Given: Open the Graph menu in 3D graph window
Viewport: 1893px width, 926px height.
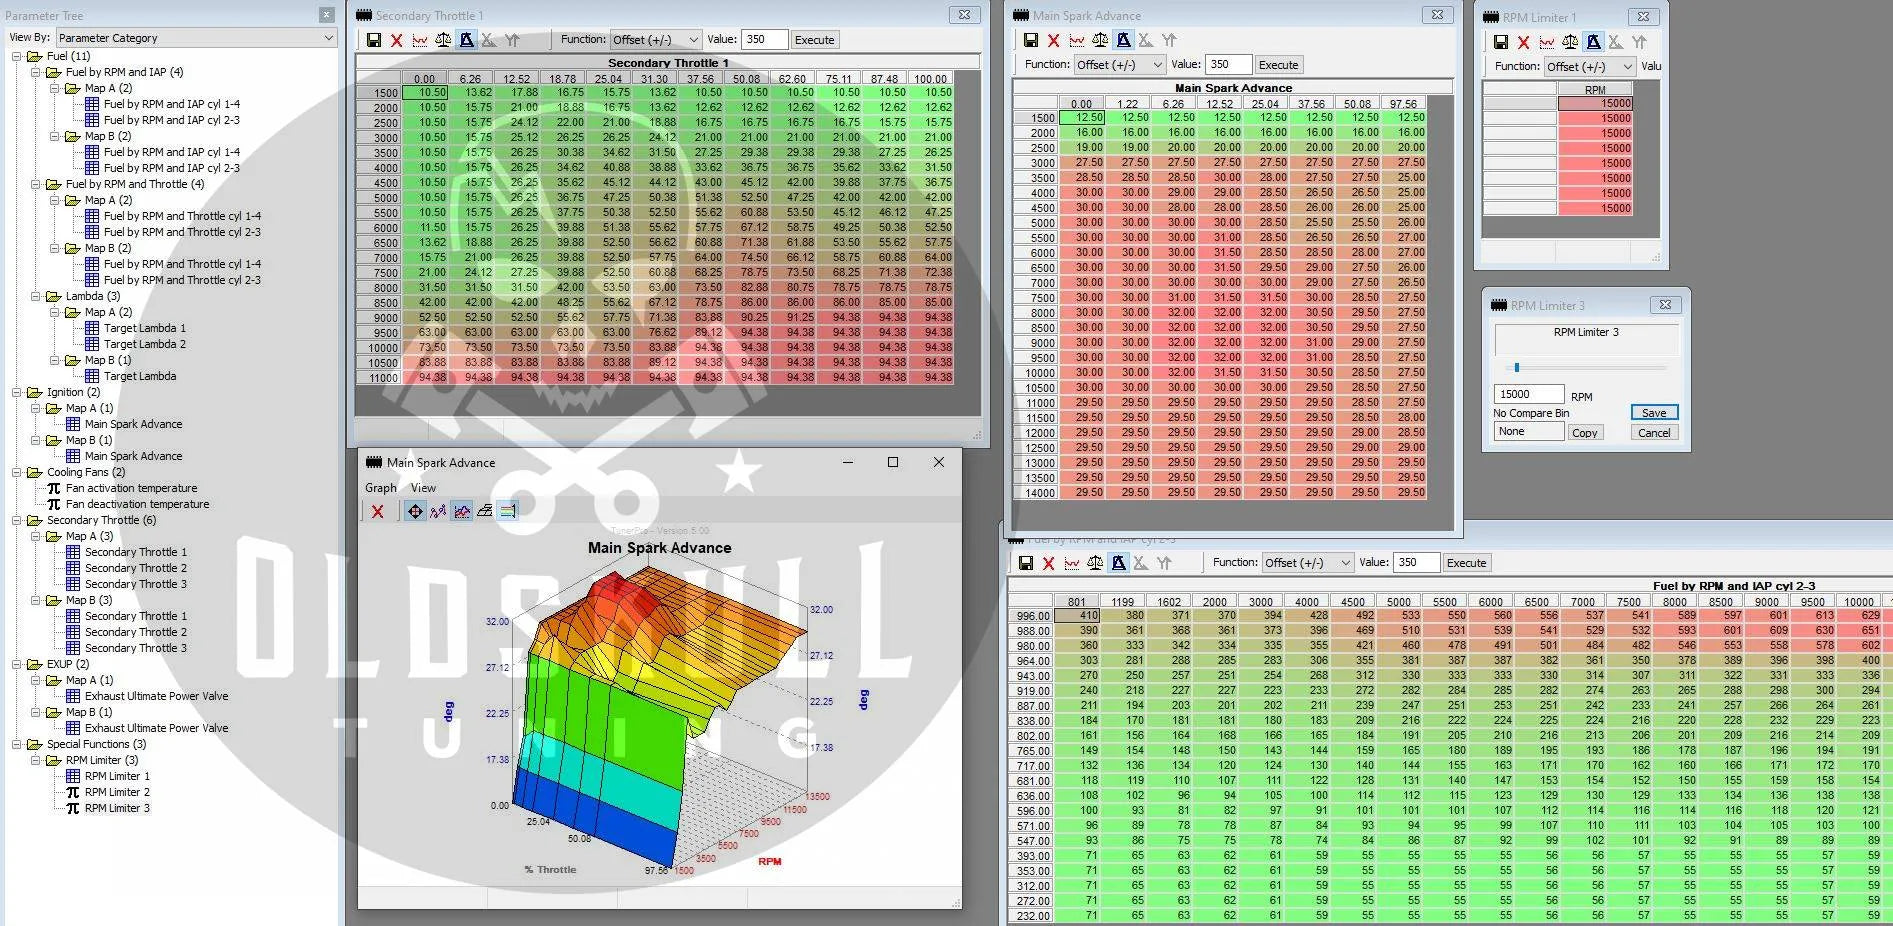Looking at the screenshot, I should point(380,488).
